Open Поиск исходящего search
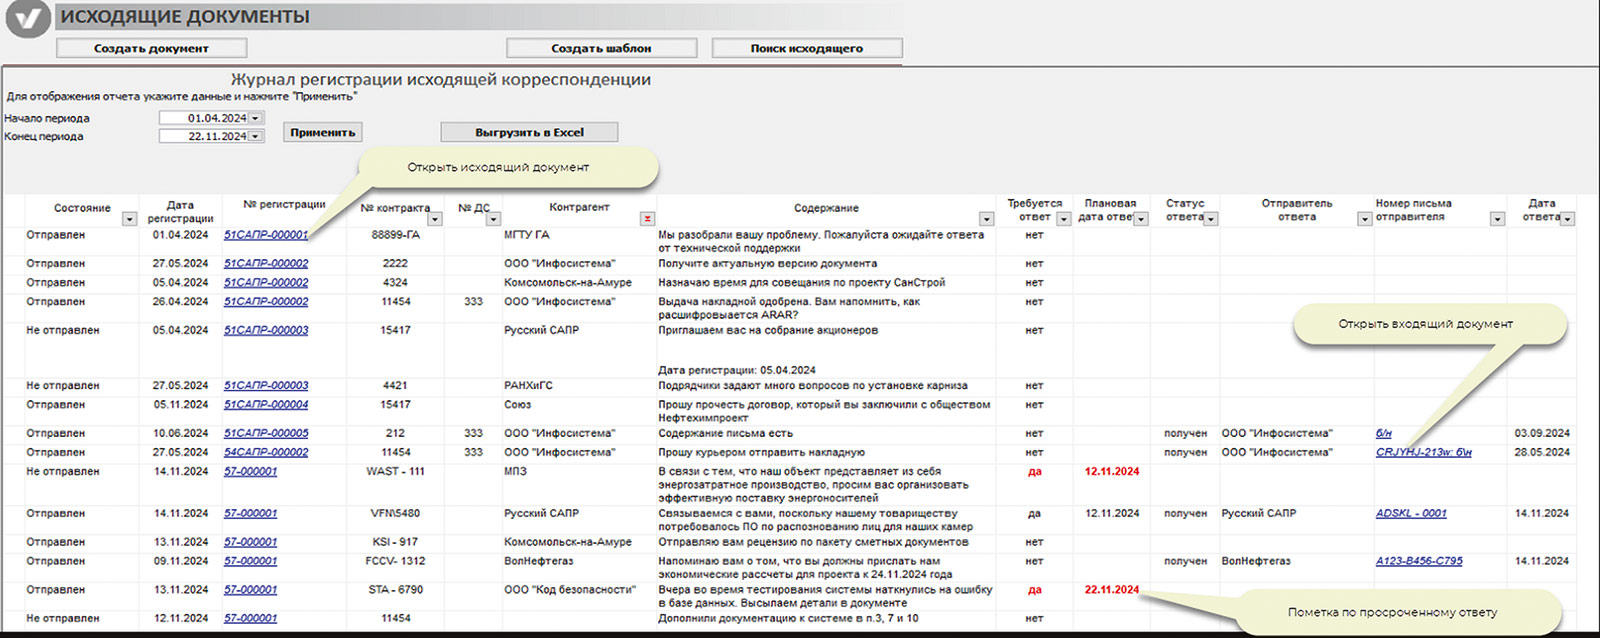Screen dimensions: 1600x638 click(x=806, y=48)
